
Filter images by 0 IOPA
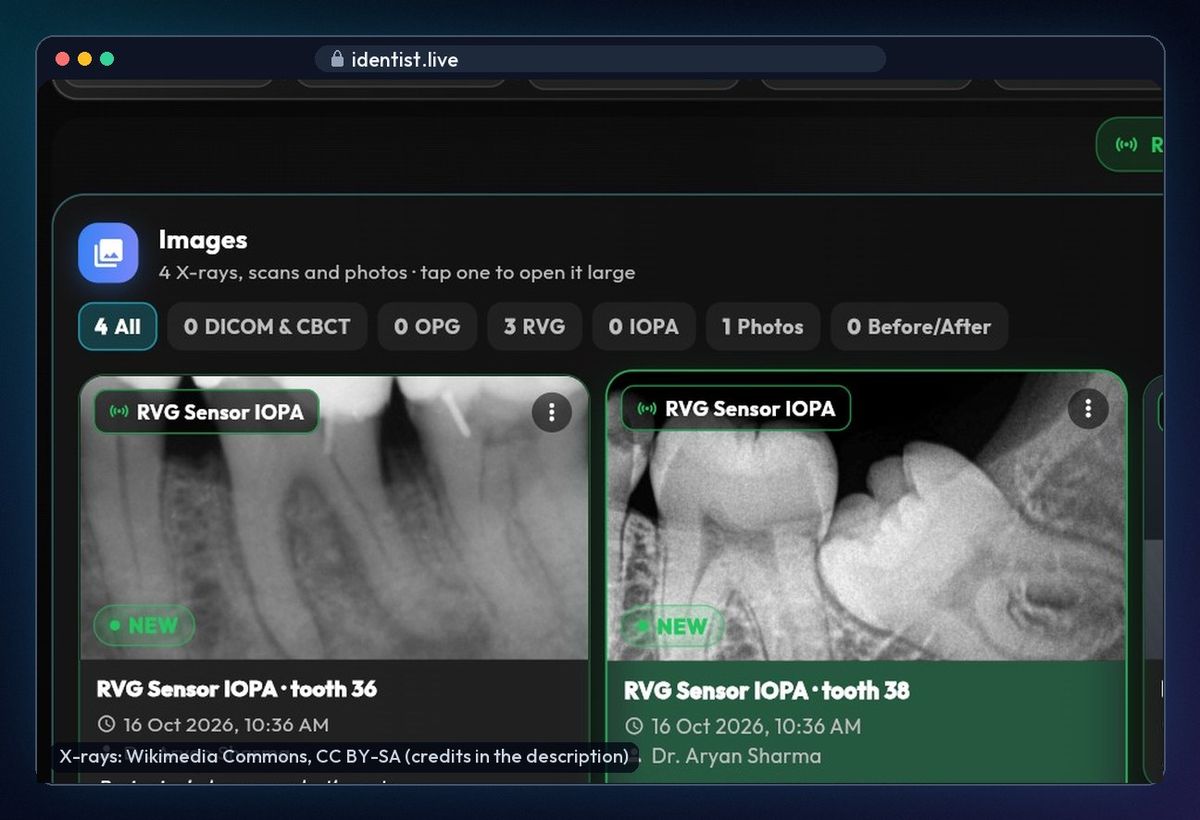[x=643, y=326]
